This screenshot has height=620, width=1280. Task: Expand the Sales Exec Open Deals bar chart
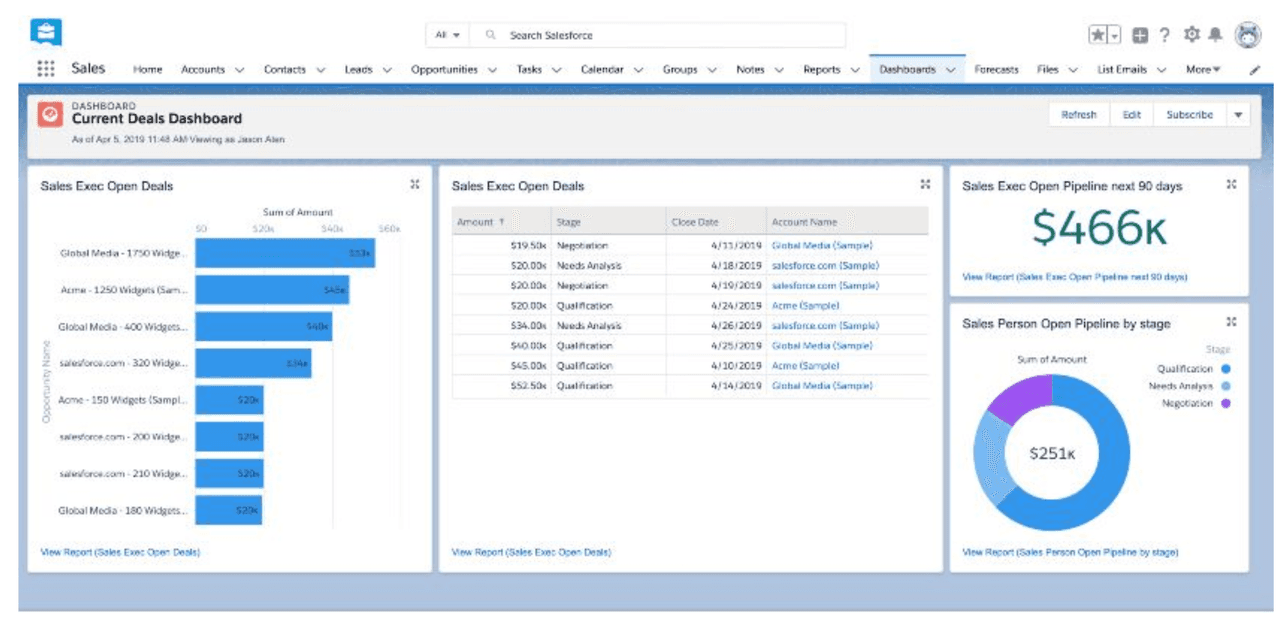[415, 184]
